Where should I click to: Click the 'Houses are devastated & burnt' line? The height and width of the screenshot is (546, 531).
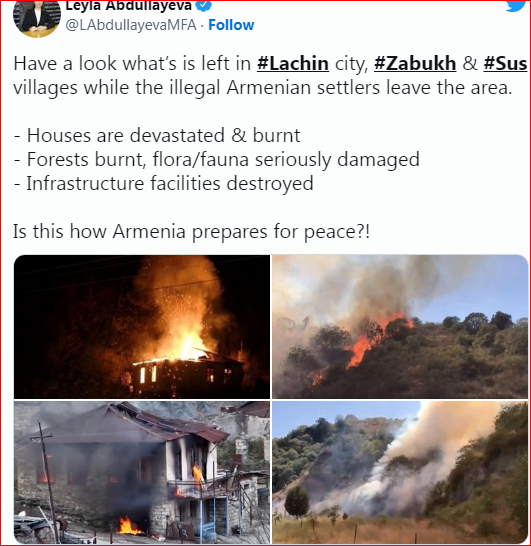click(x=157, y=135)
